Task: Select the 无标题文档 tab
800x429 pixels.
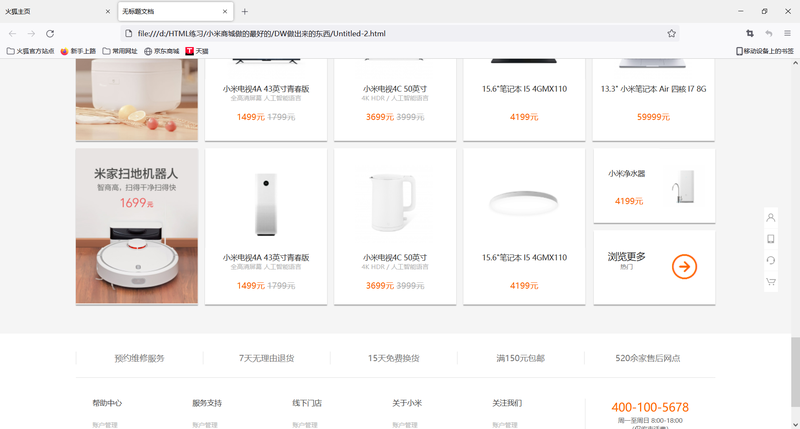Action: click(176, 11)
